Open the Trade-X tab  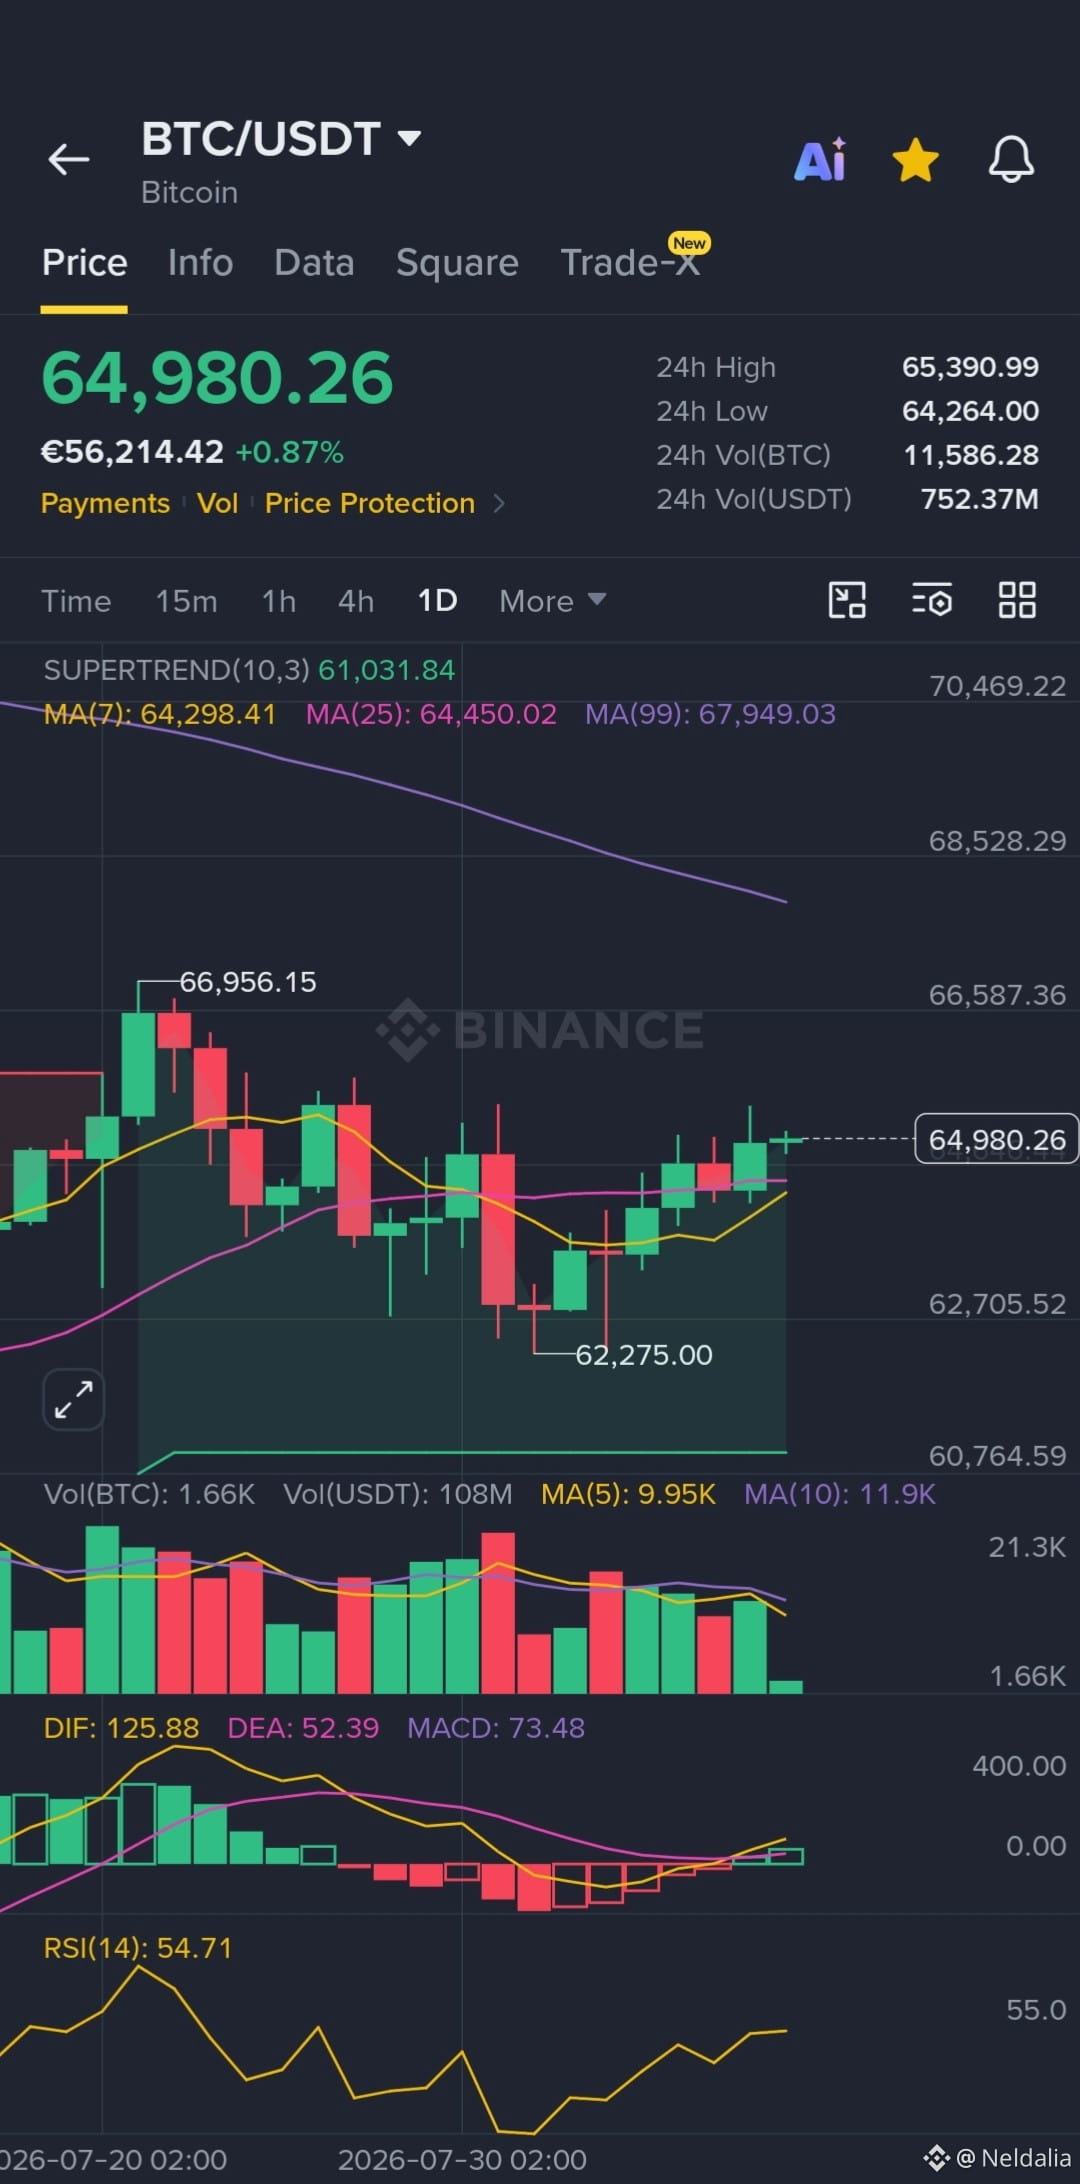pos(630,262)
